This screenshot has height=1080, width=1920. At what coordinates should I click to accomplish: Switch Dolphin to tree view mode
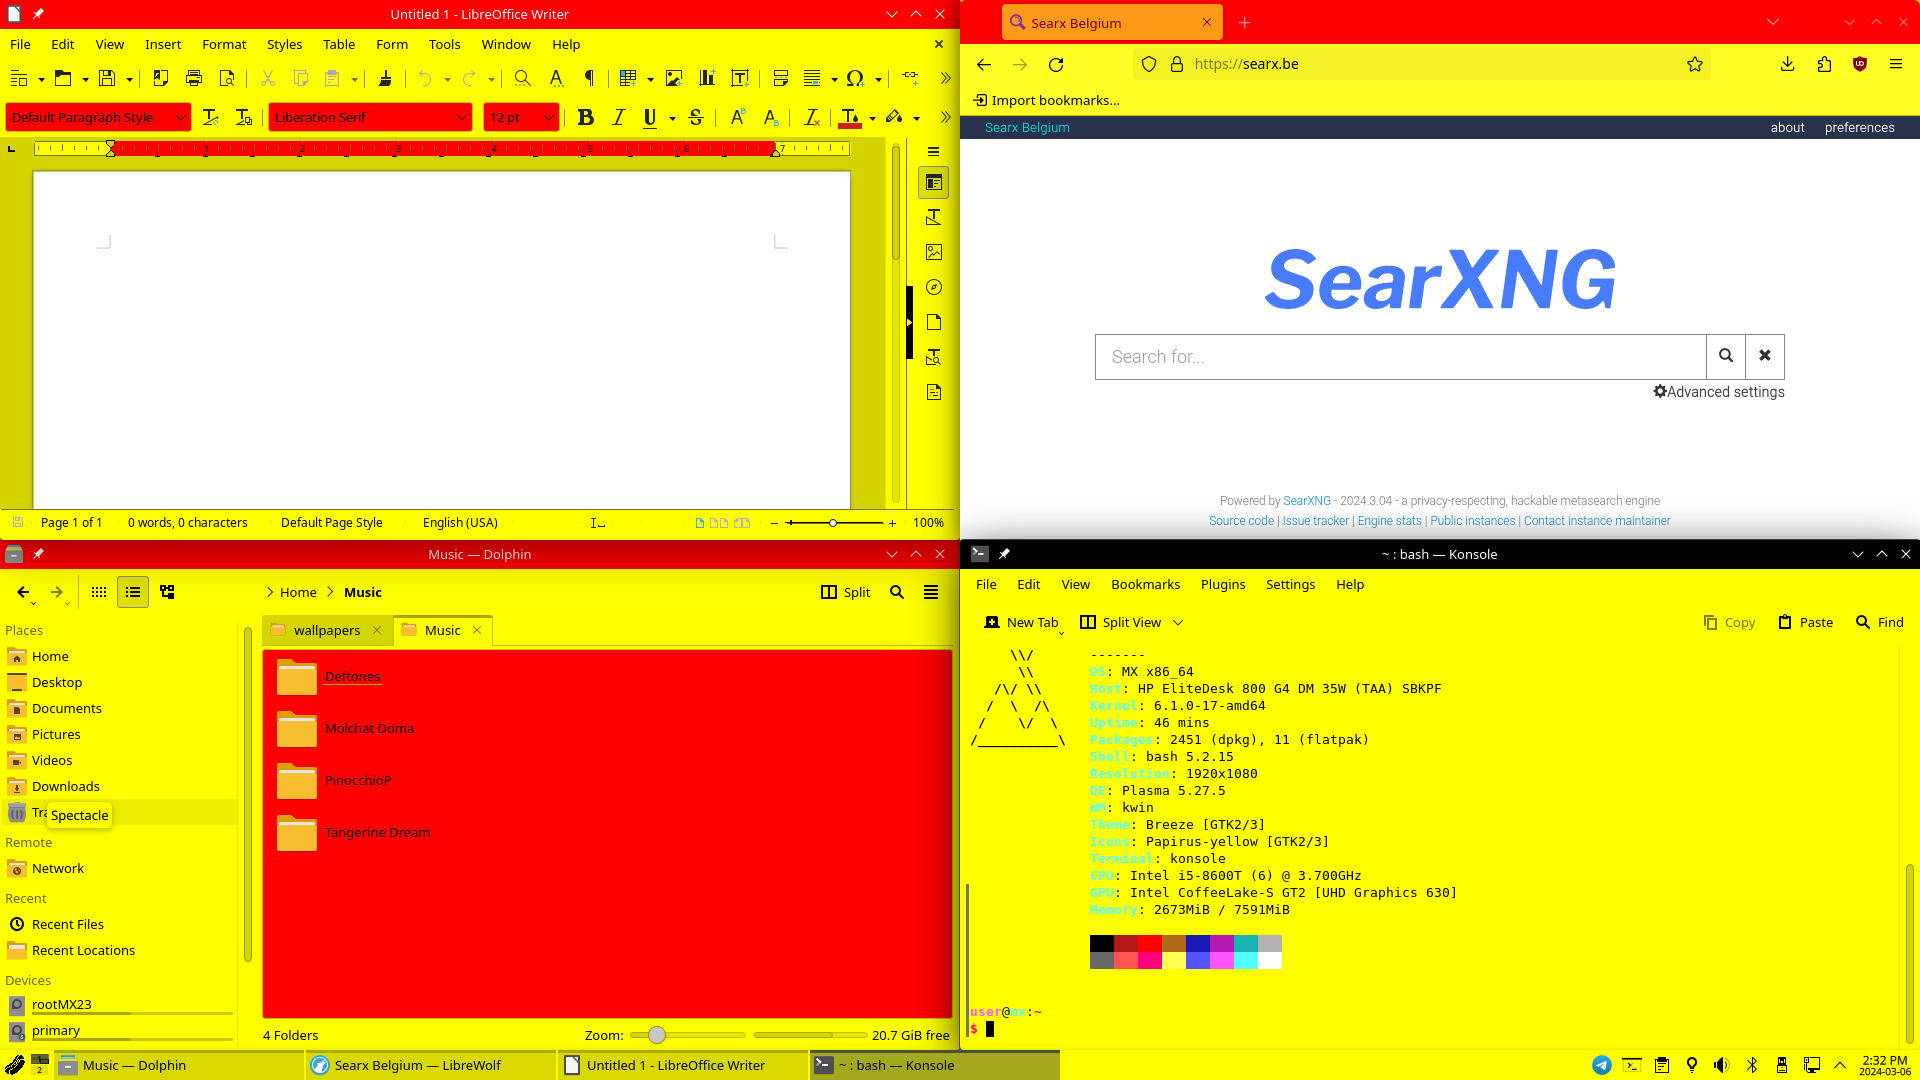(x=167, y=592)
